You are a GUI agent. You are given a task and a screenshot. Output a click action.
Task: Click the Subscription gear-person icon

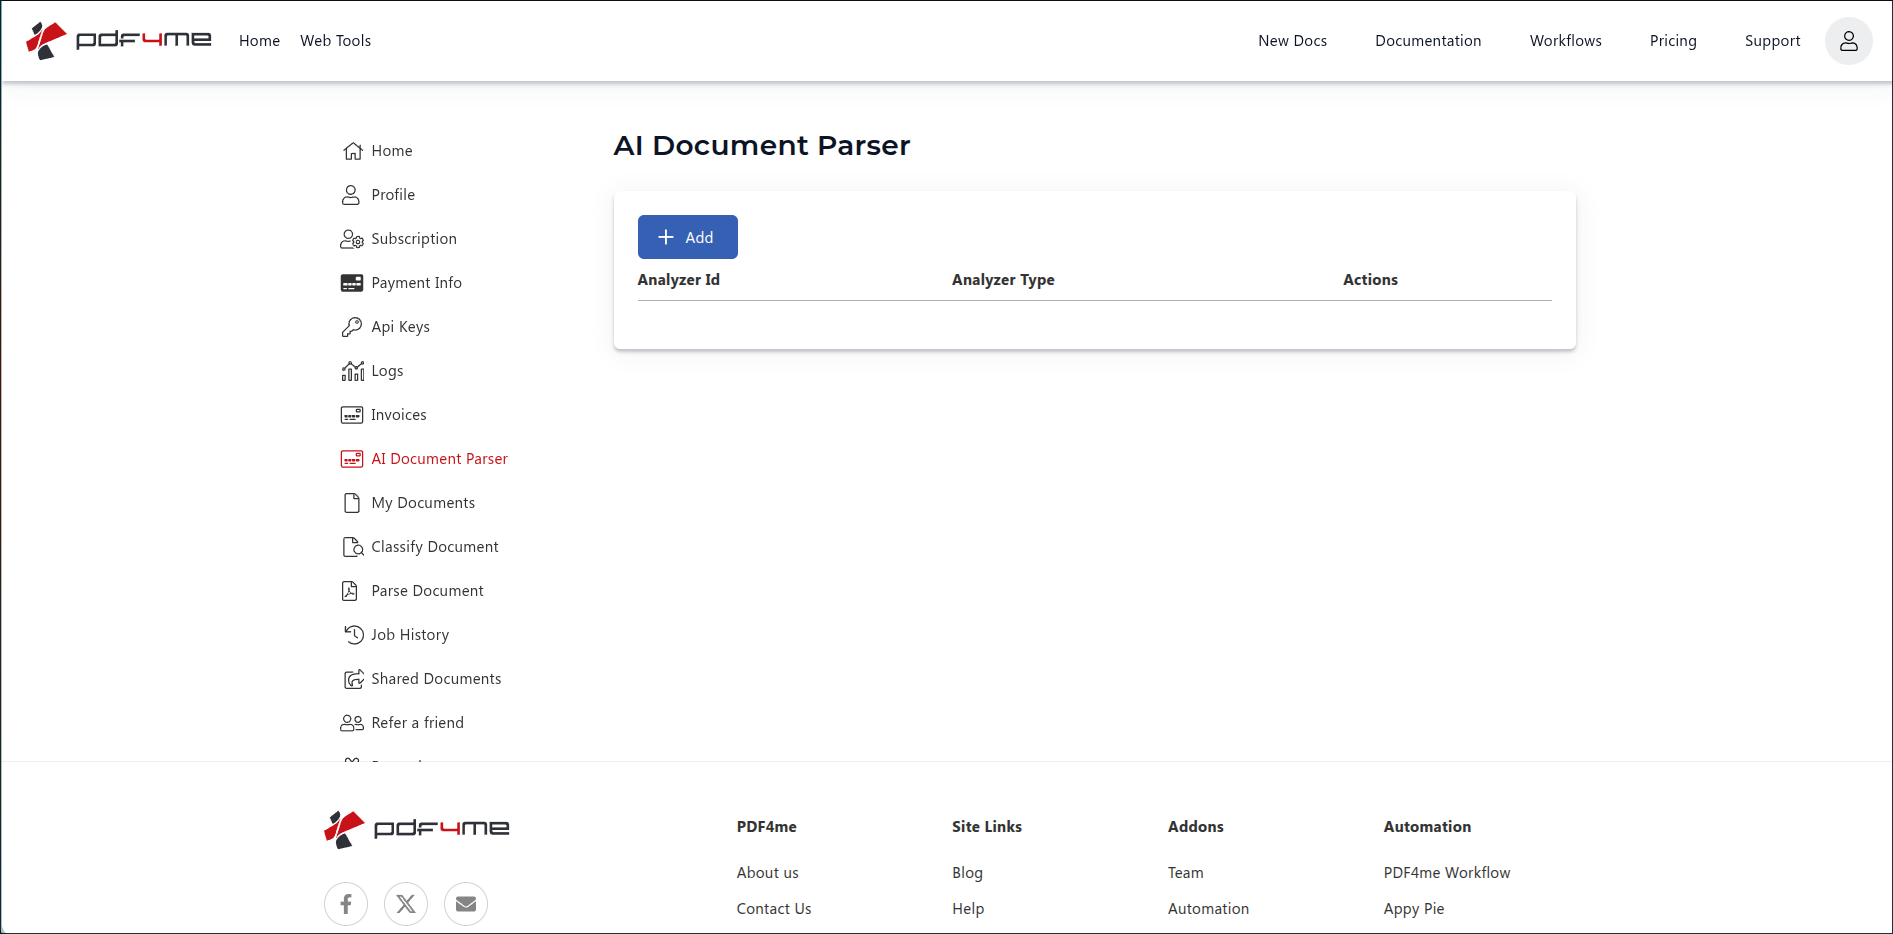click(352, 239)
